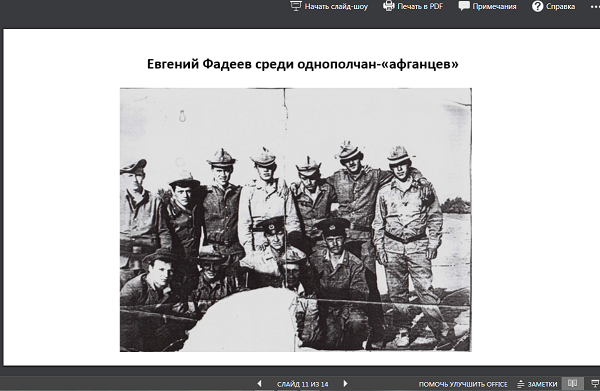Select the Начать слайд-шоу command label

tap(336, 7)
